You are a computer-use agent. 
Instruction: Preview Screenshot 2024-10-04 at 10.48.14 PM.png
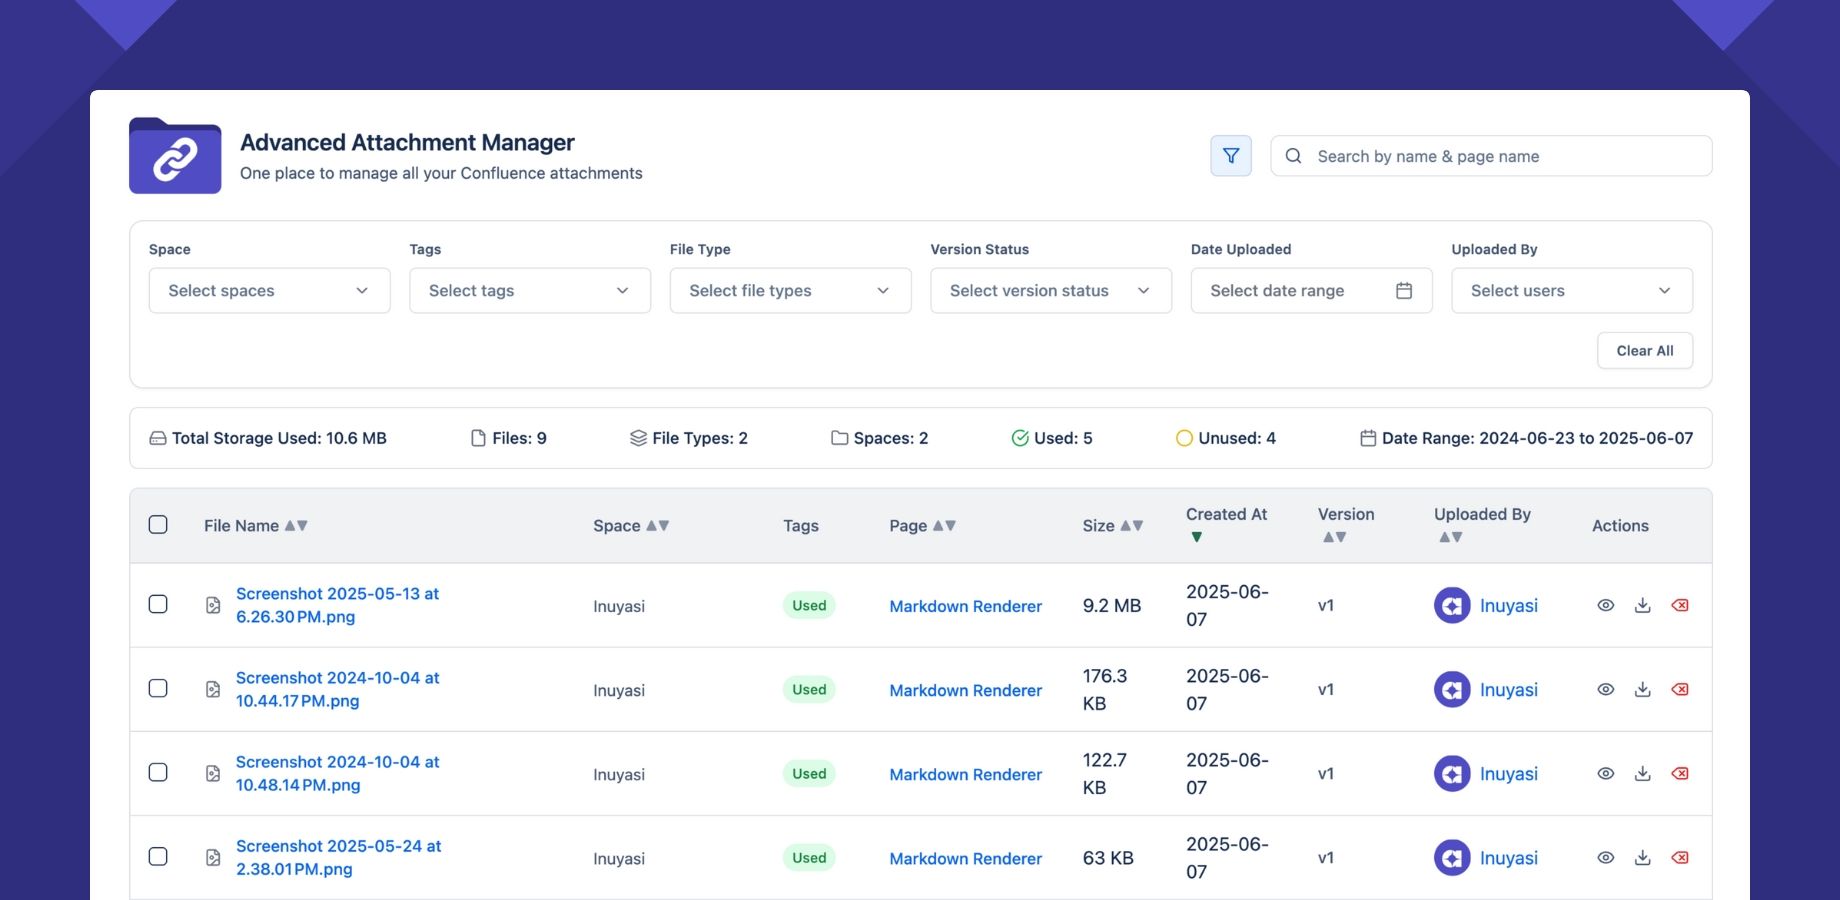pyautogui.click(x=1606, y=773)
